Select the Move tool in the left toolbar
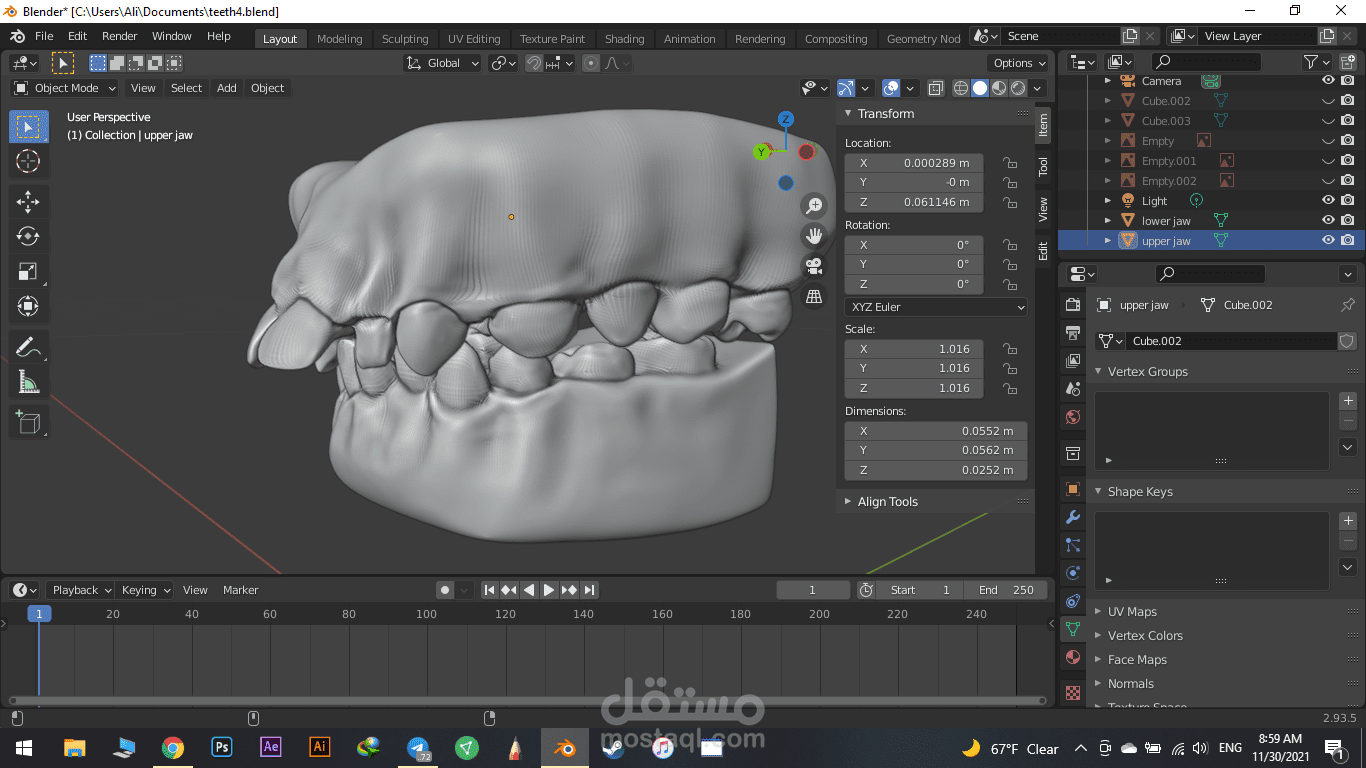1366x768 pixels. pyautogui.click(x=28, y=201)
